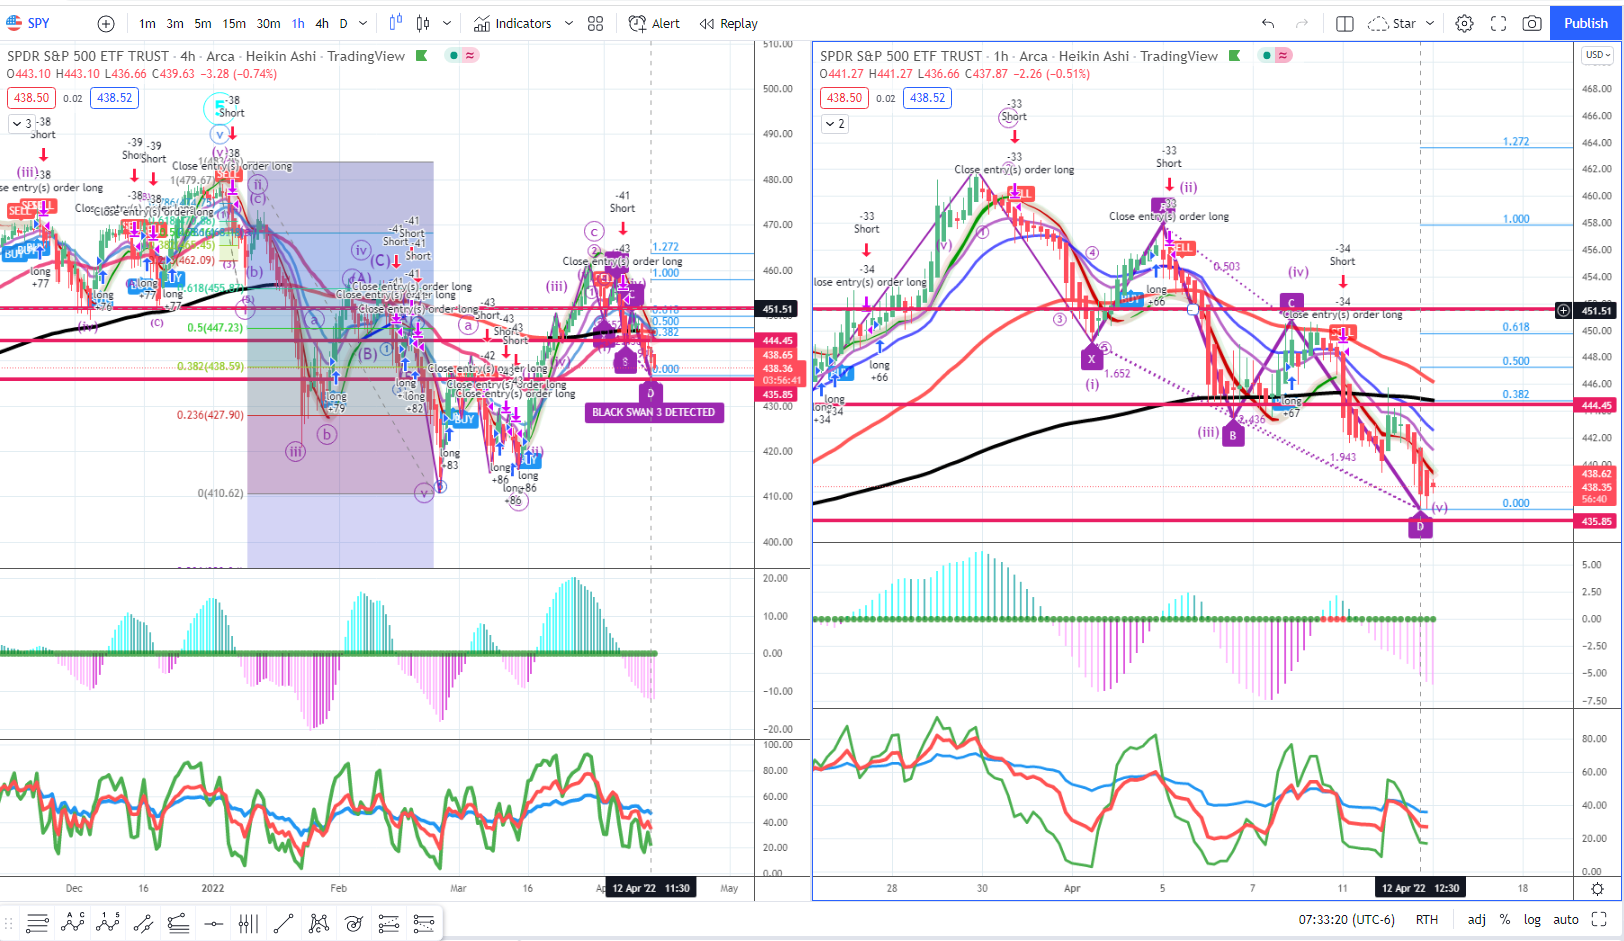Image resolution: width=1624 pixels, height=941 pixels.
Task: Select the 3m timeframe
Action: point(175,23)
